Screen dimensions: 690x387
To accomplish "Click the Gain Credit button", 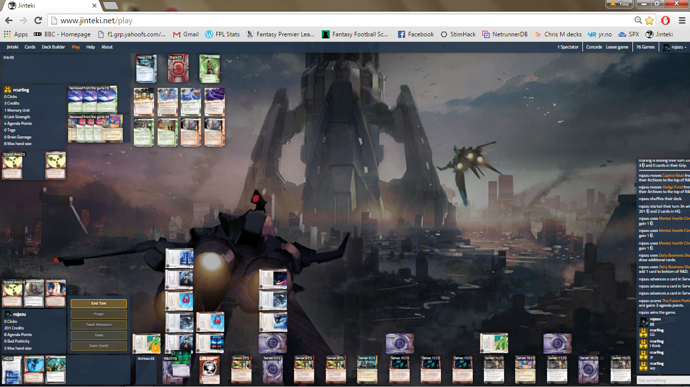I will pyautogui.click(x=99, y=346).
